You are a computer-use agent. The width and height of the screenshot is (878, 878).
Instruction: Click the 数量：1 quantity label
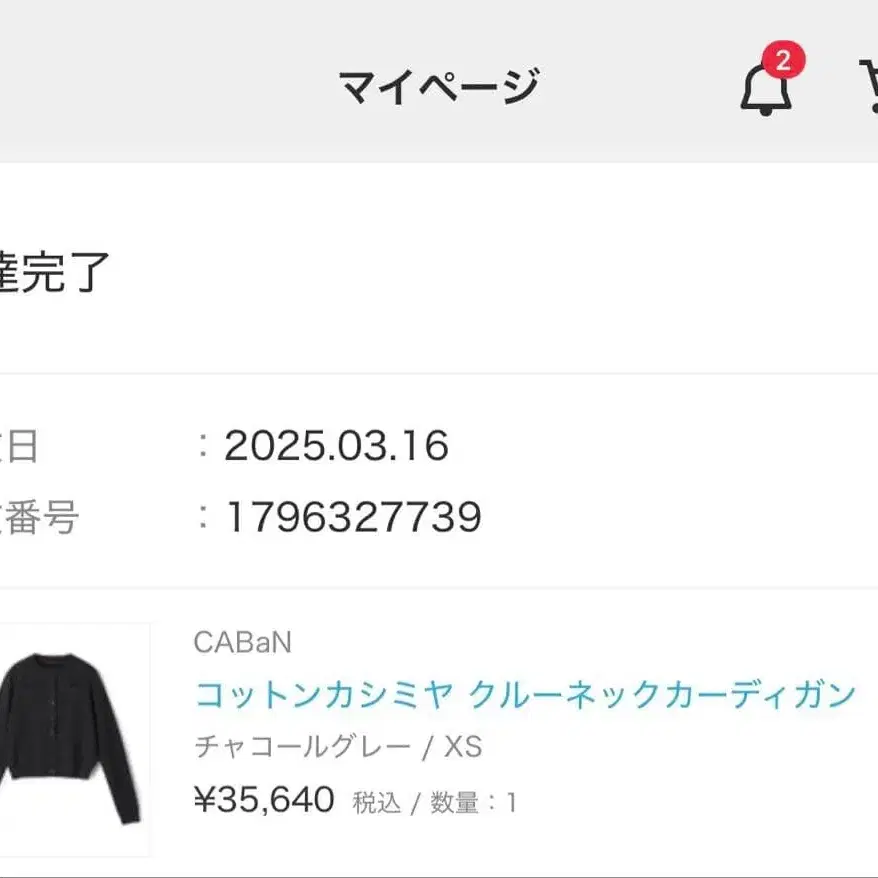(473, 802)
